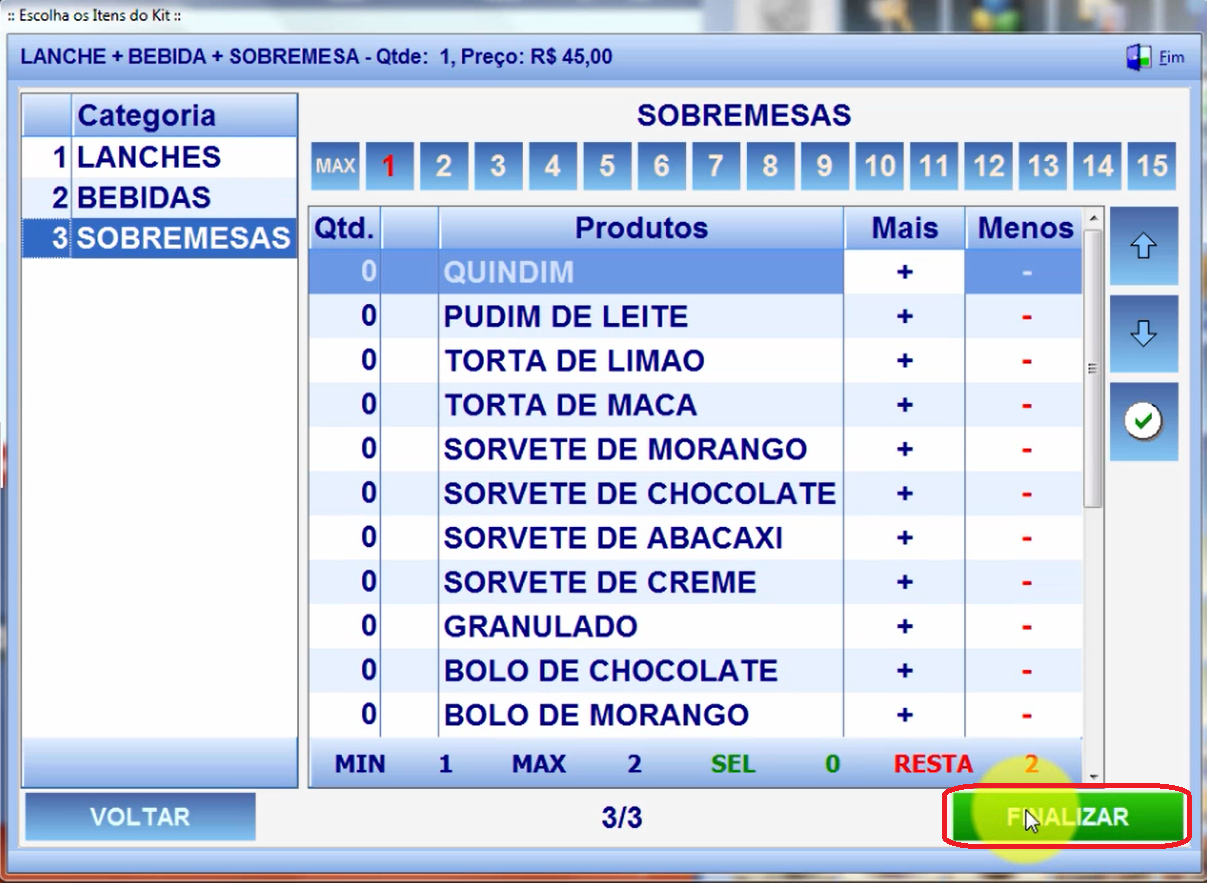Click the scrollbar down arrow
The height and width of the screenshot is (883, 1207).
(x=1093, y=776)
